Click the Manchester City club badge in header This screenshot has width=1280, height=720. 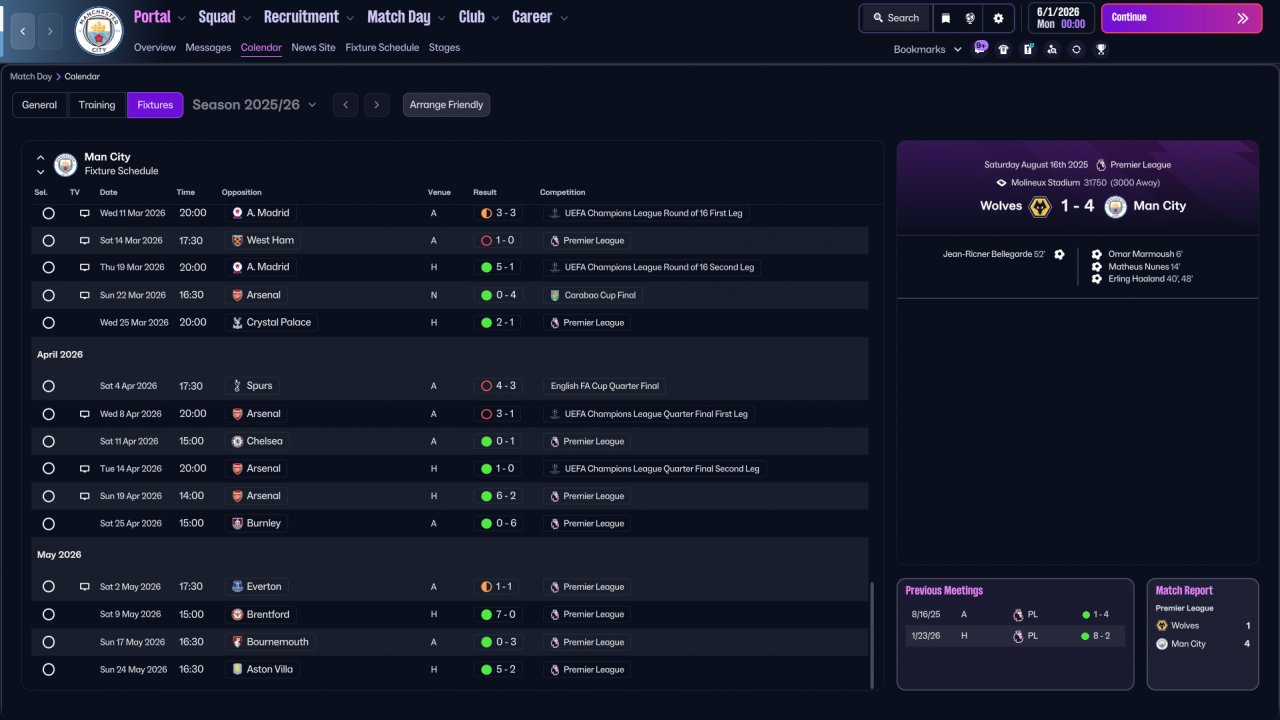click(x=99, y=31)
